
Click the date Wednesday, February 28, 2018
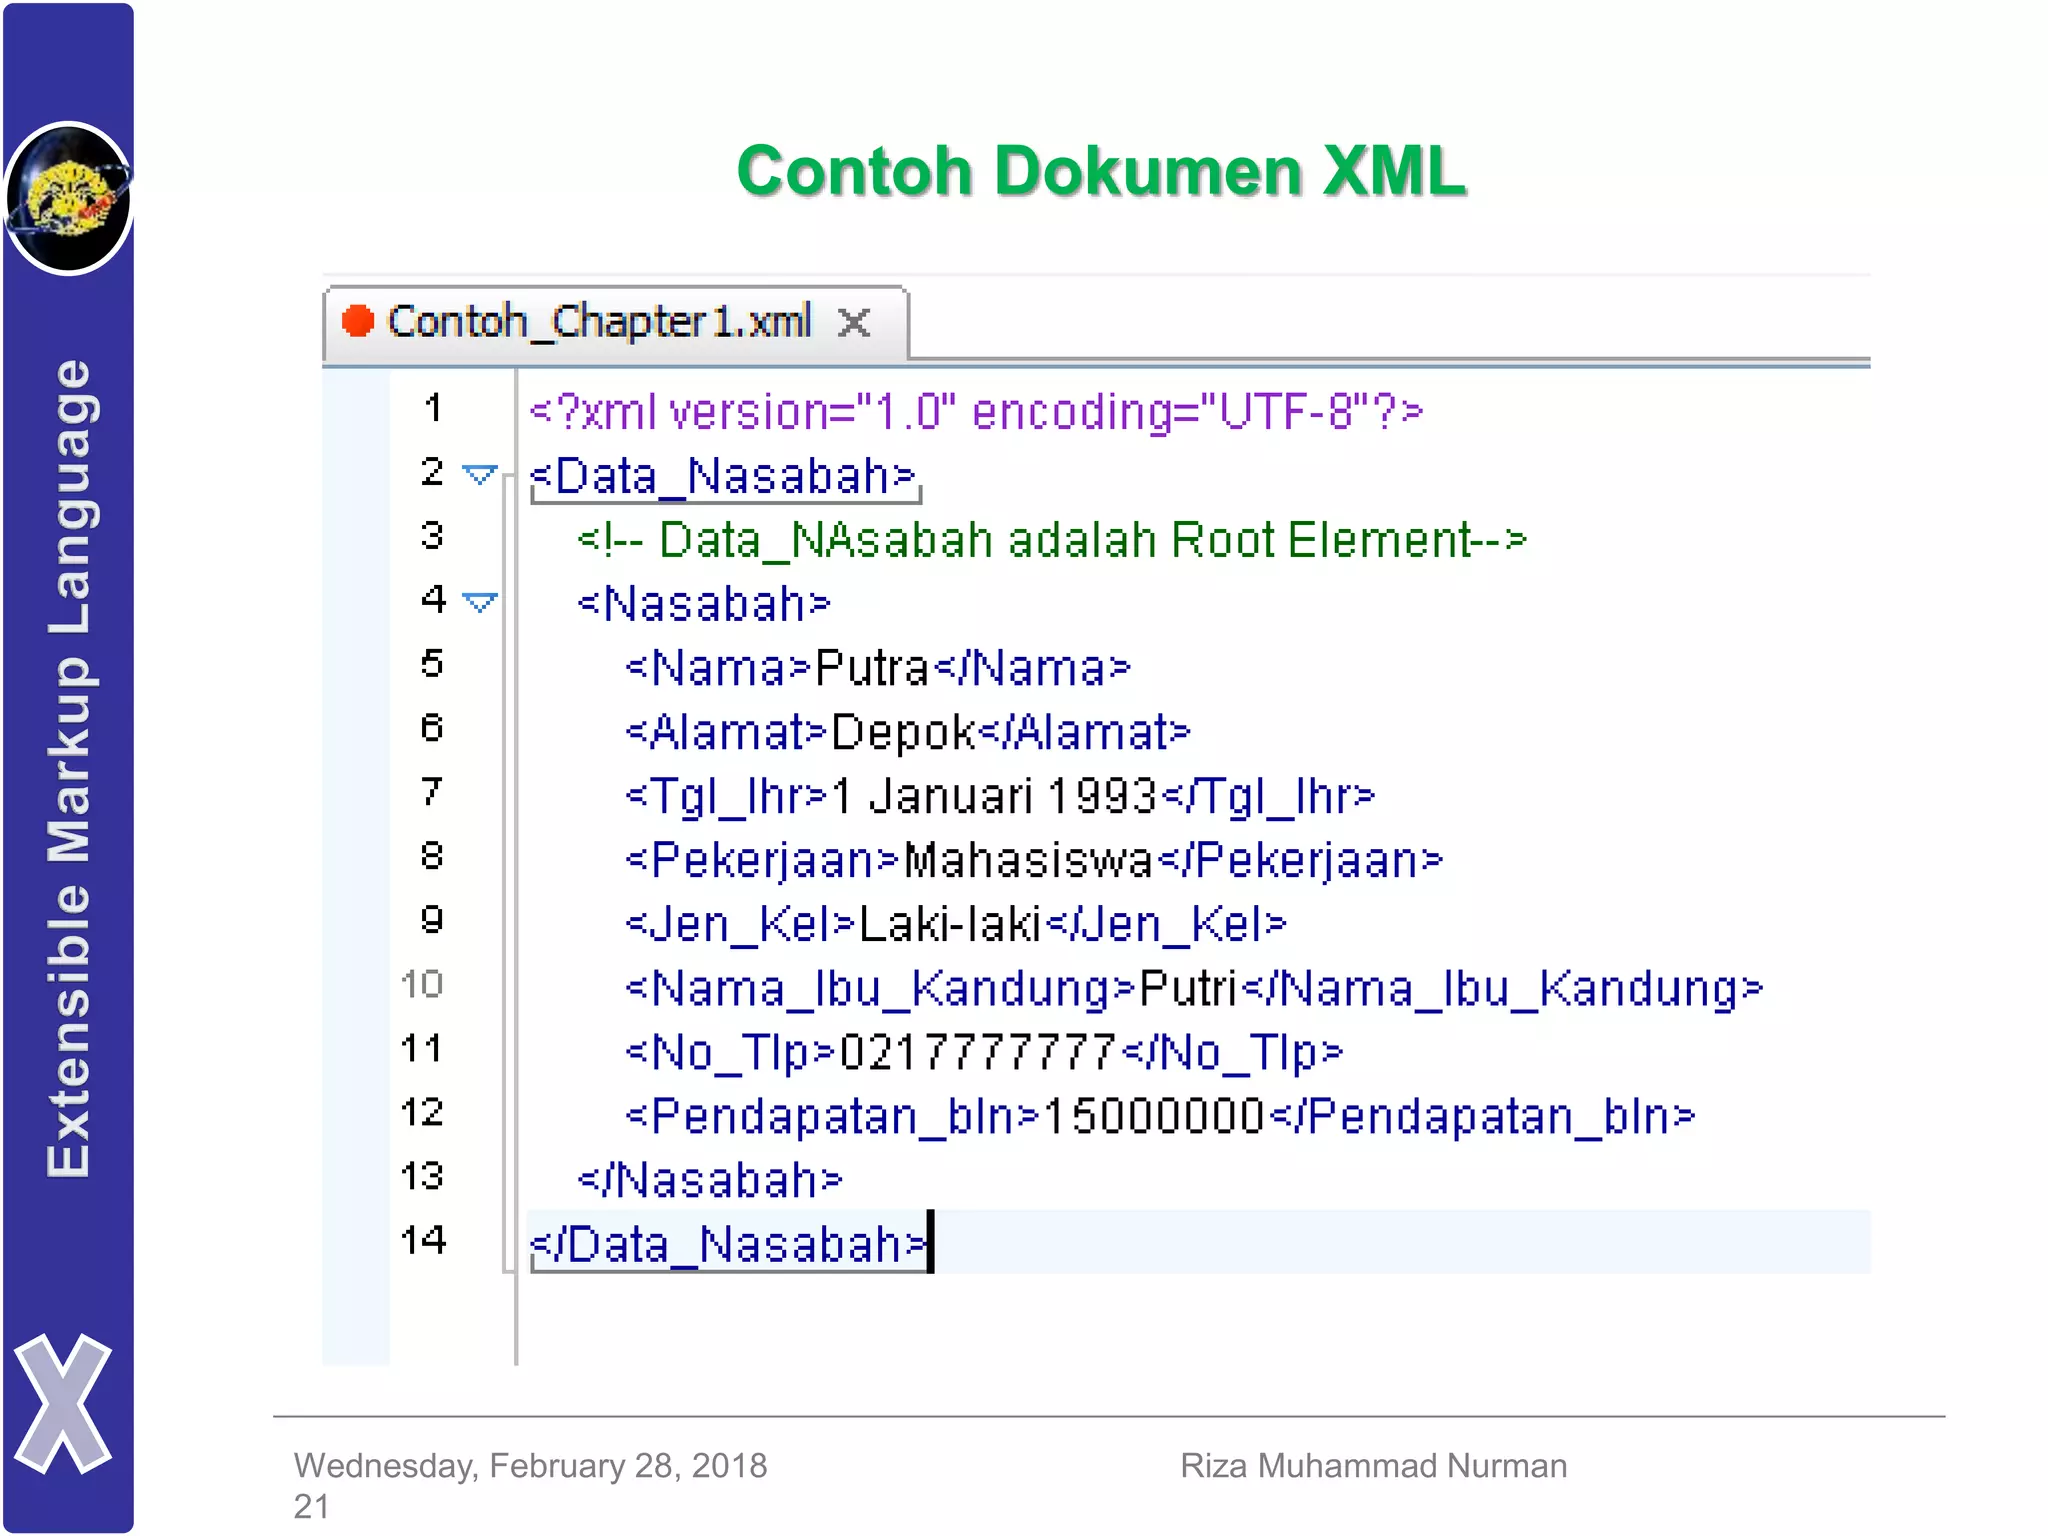[530, 1465]
